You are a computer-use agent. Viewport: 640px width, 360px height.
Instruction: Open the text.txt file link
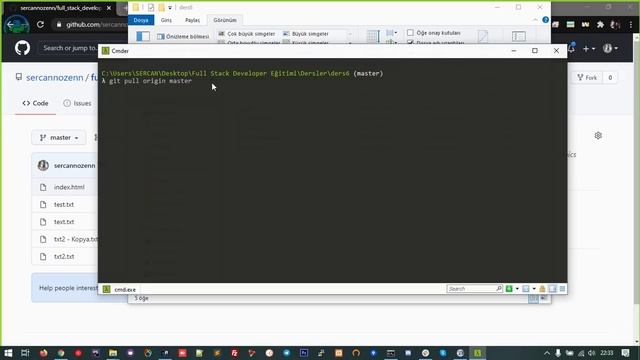click(64, 222)
